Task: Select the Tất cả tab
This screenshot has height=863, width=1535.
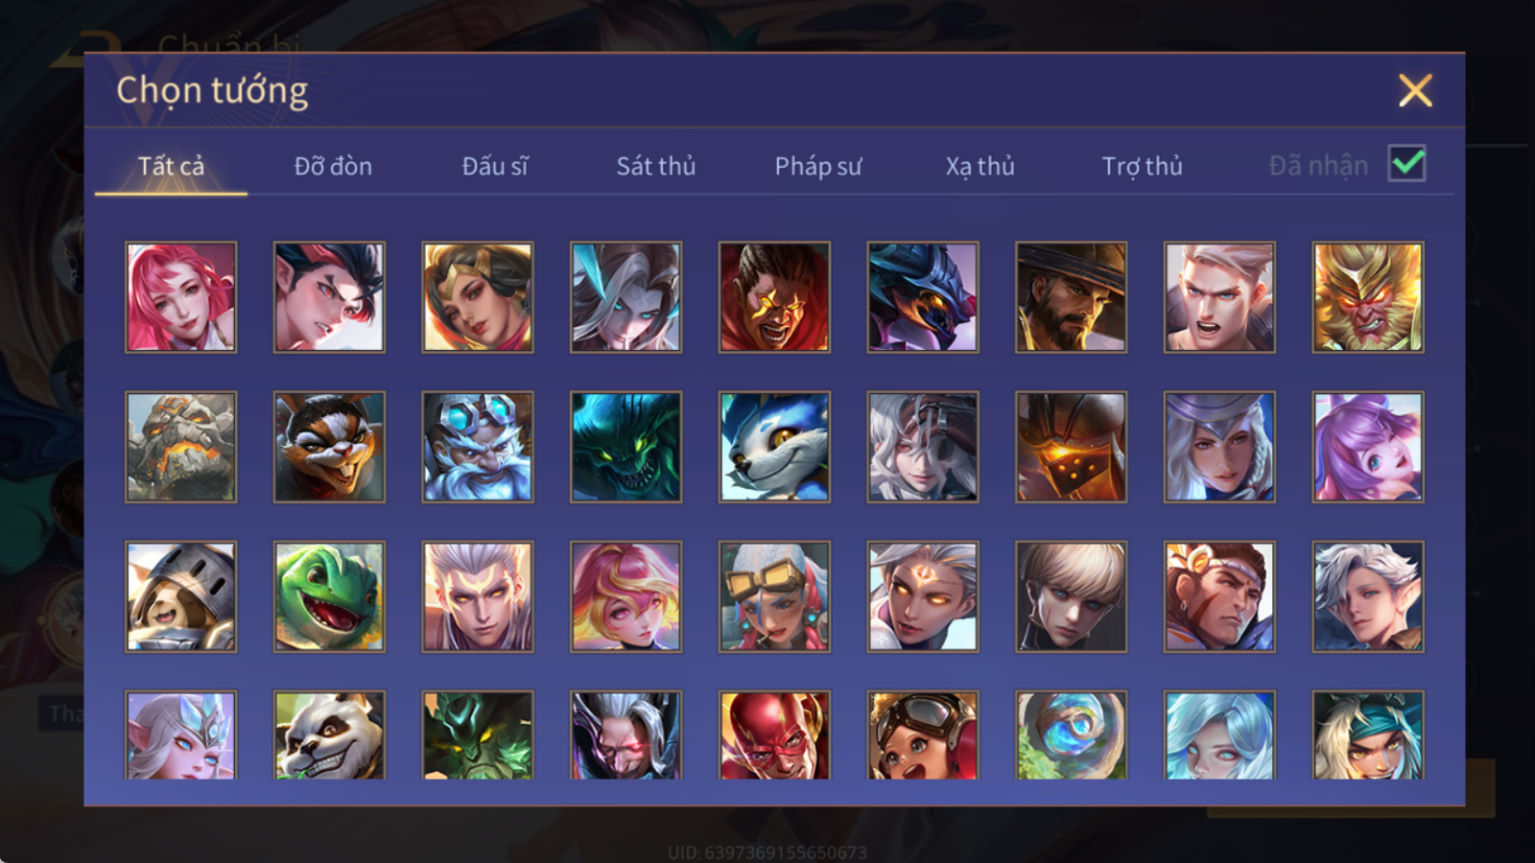Action: 171,166
